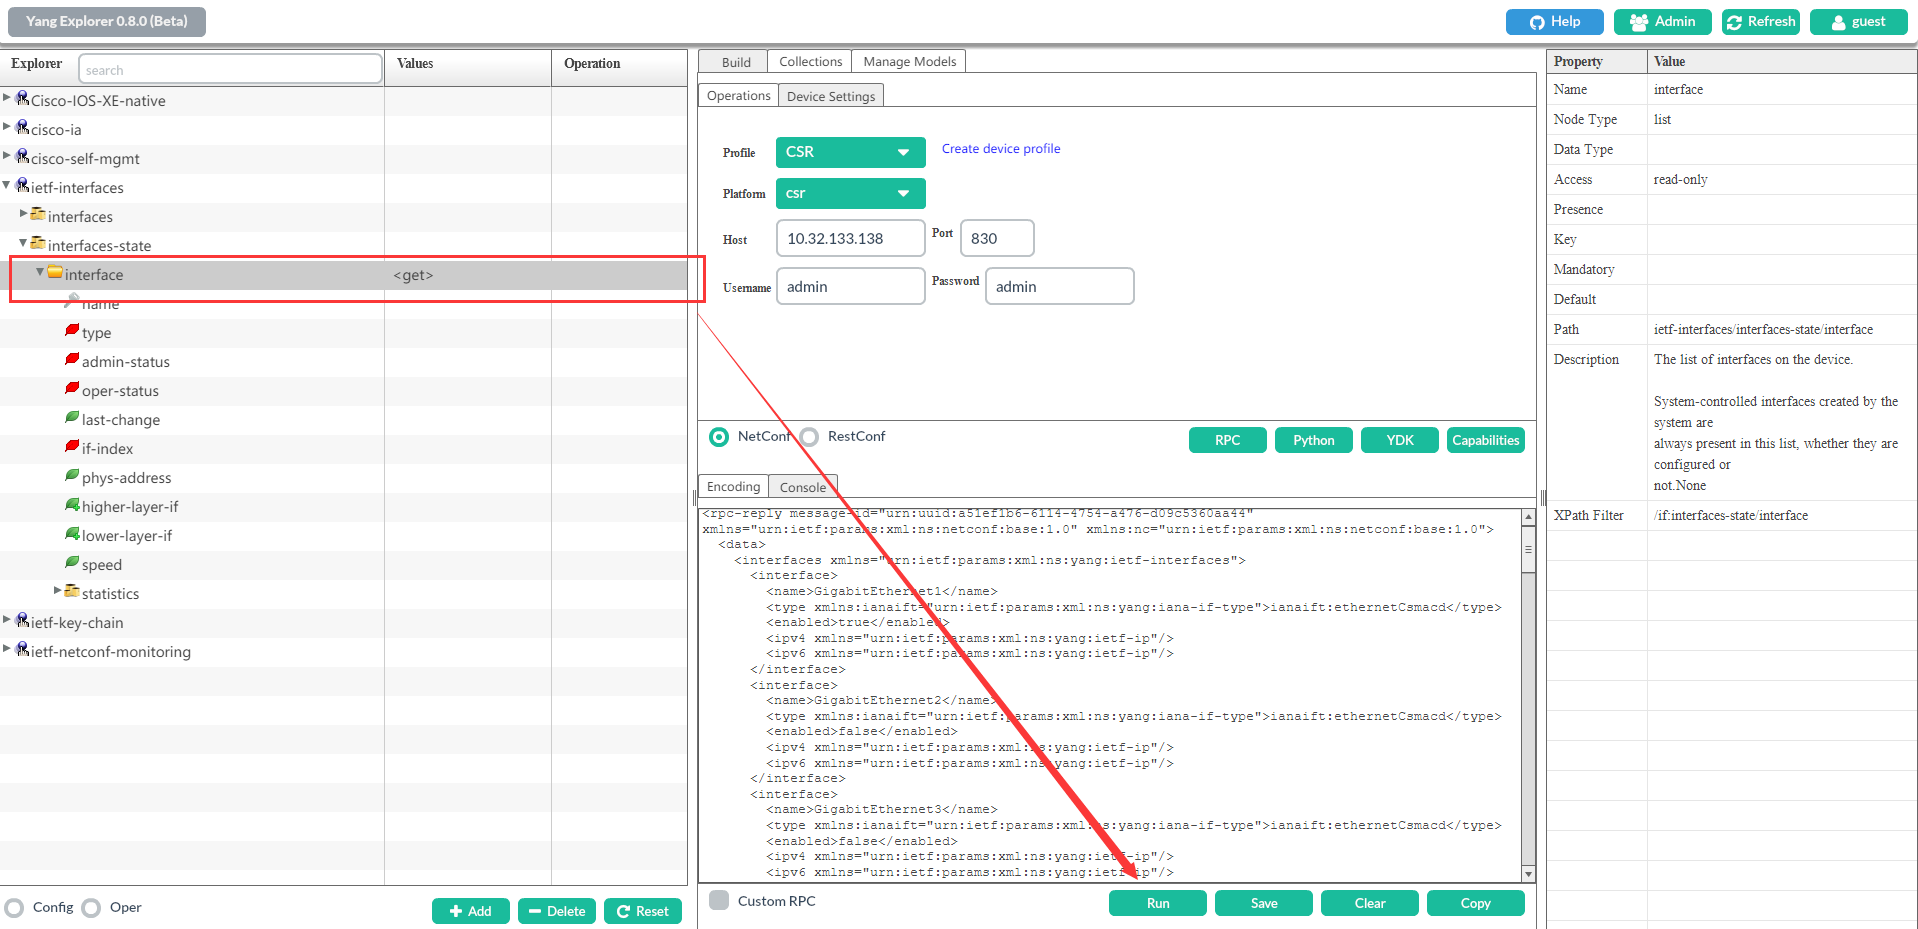The height and width of the screenshot is (929, 1918).
Task: Open the Device Settings tab
Action: [x=830, y=95]
